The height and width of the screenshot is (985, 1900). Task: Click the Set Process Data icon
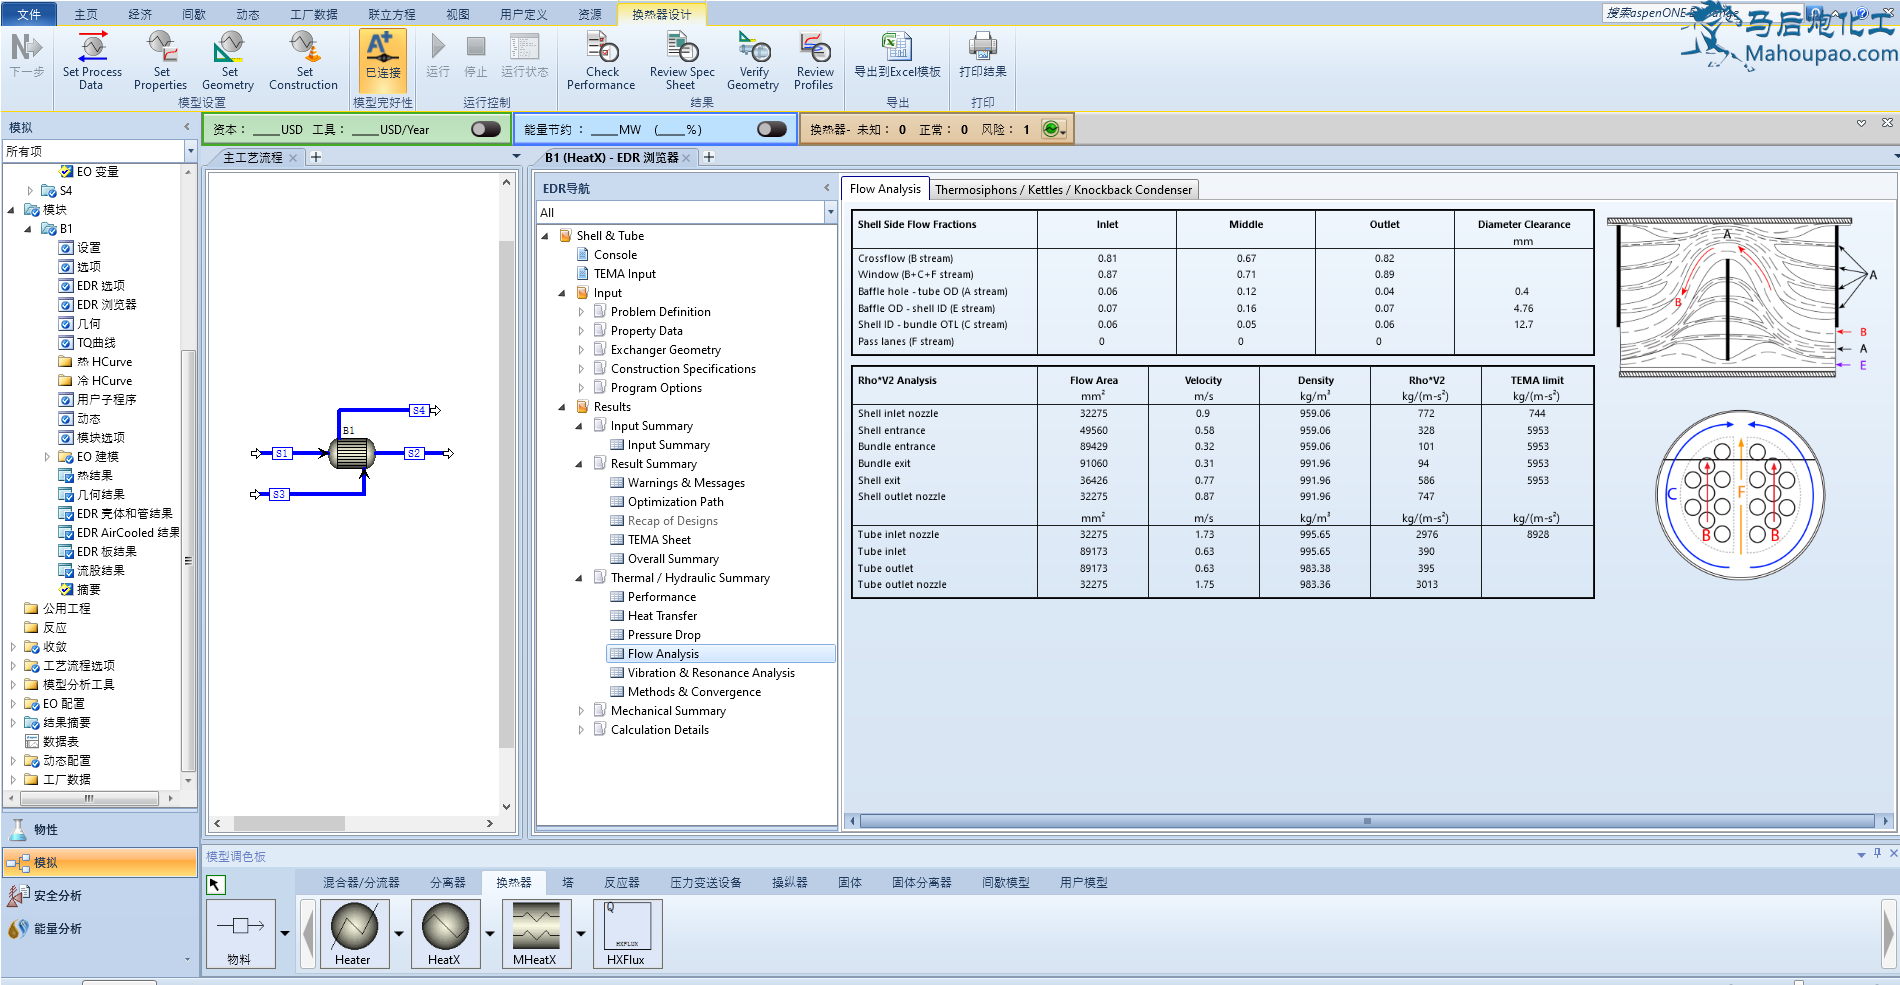[x=92, y=60]
